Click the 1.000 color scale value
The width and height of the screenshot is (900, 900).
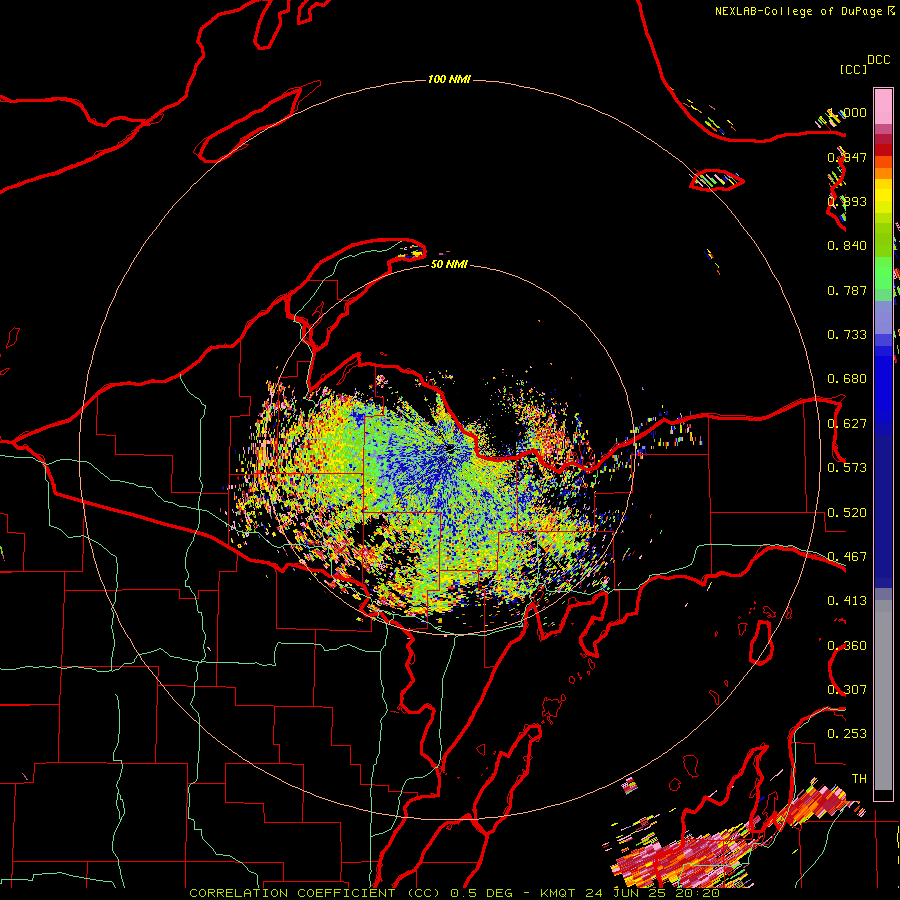tap(849, 112)
